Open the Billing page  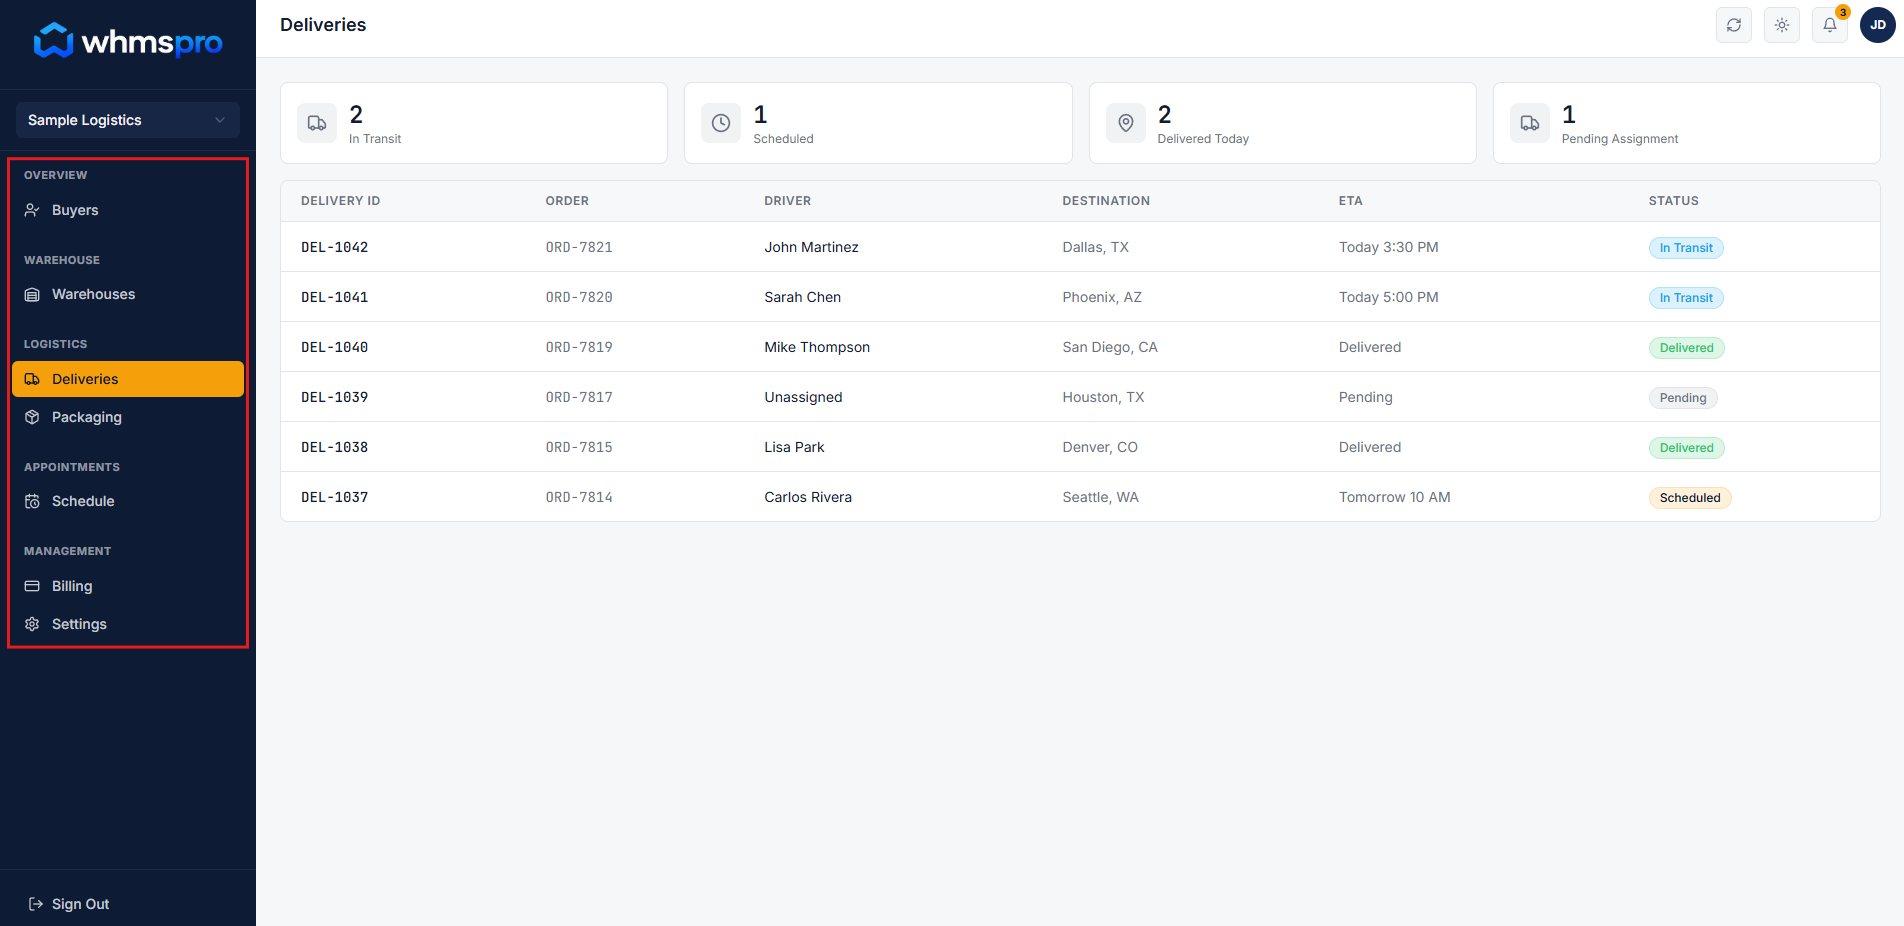[x=128, y=586]
